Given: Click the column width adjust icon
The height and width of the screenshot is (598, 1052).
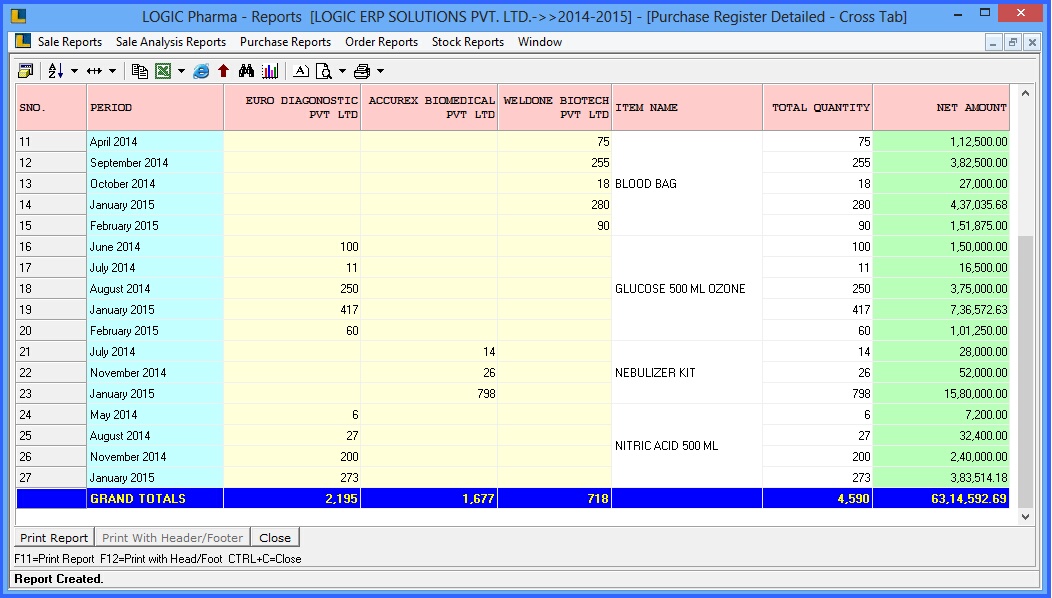Looking at the screenshot, I should (x=95, y=70).
